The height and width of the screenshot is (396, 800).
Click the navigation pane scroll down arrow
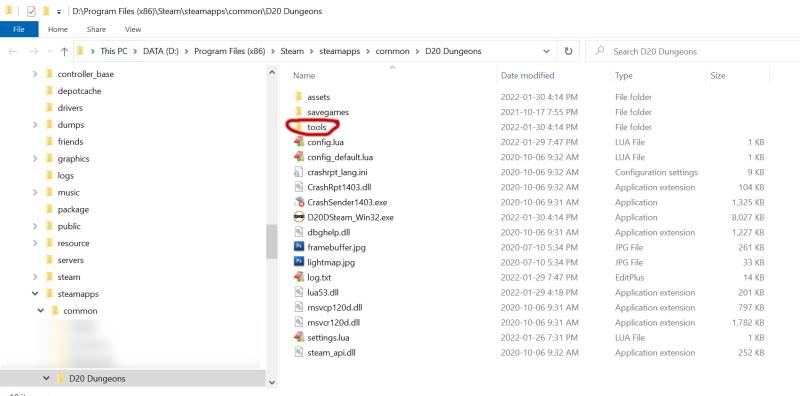272,382
